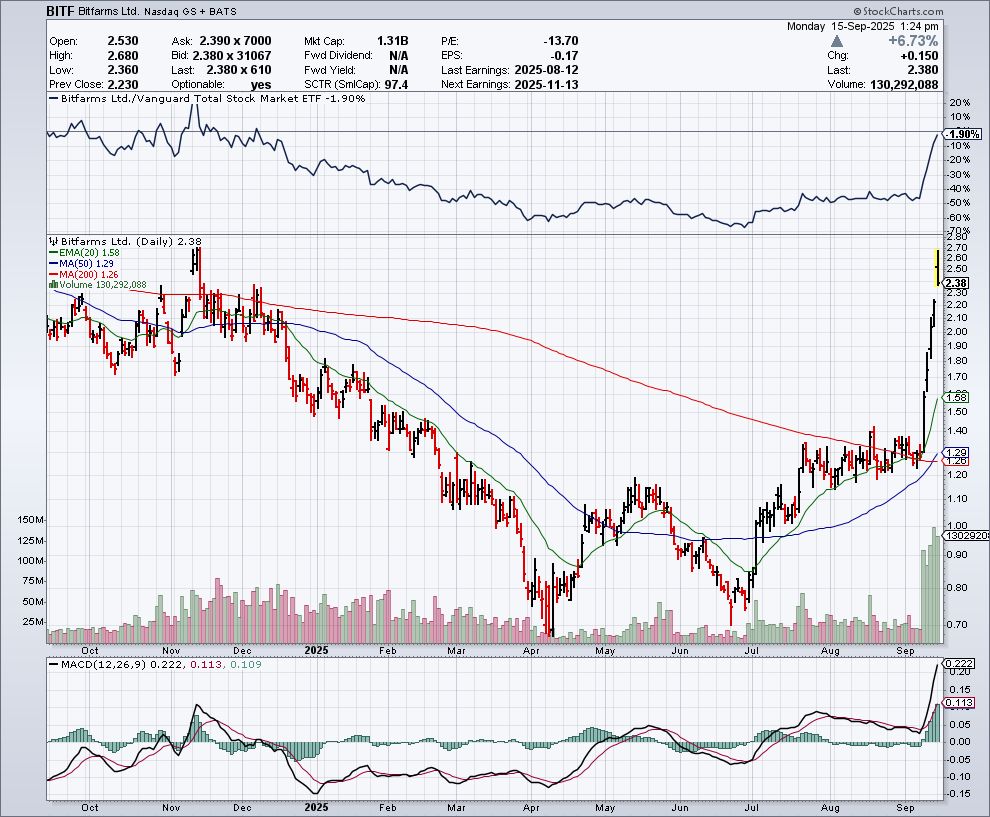Click the 150M volume axis label
Viewport: 990px width, 817px height.
coord(31,520)
